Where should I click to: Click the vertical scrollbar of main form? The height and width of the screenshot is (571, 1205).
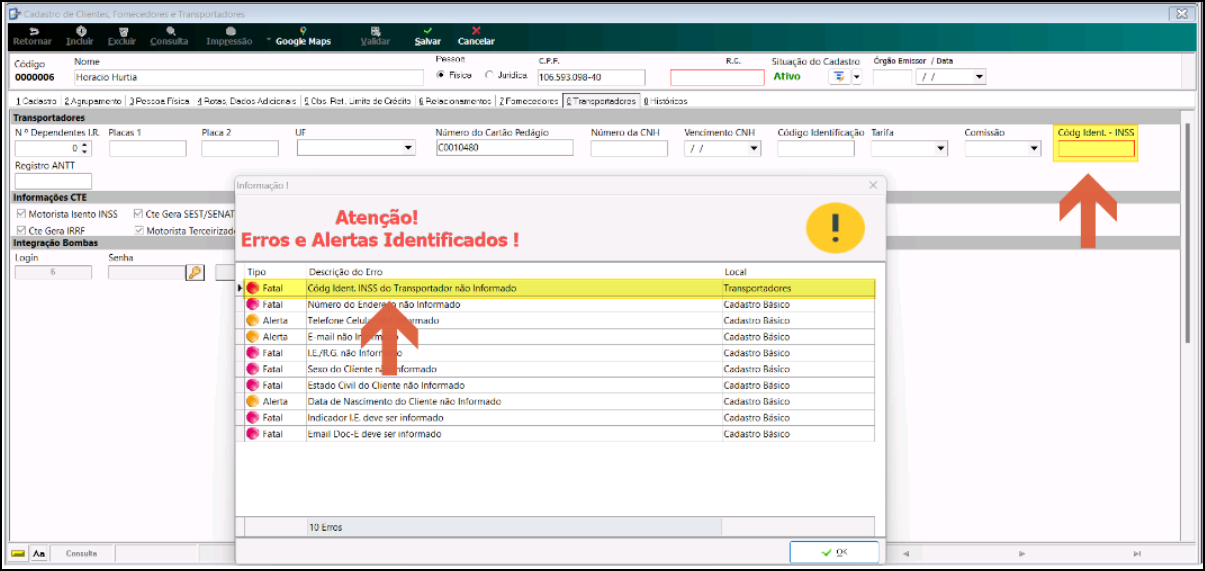1187,232
